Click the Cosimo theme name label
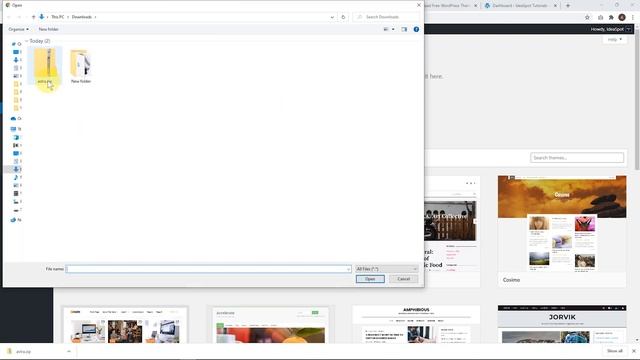 coord(511,280)
